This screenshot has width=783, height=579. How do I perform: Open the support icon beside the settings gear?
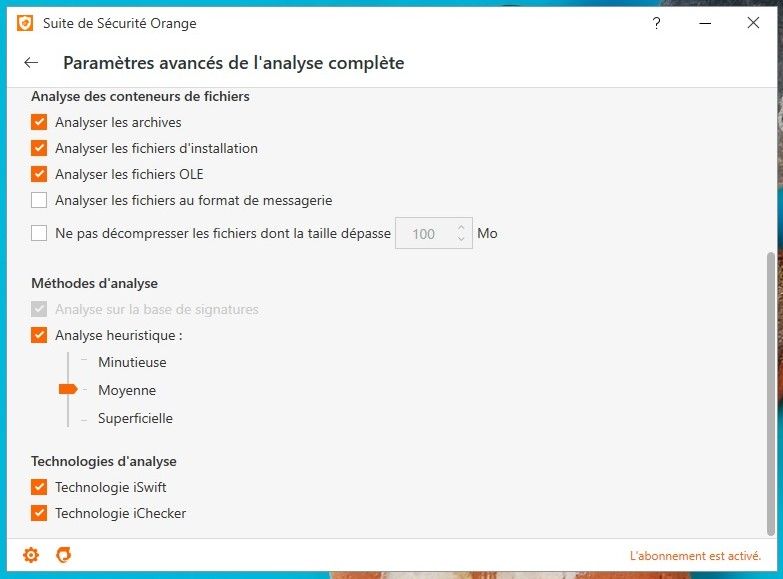point(63,555)
